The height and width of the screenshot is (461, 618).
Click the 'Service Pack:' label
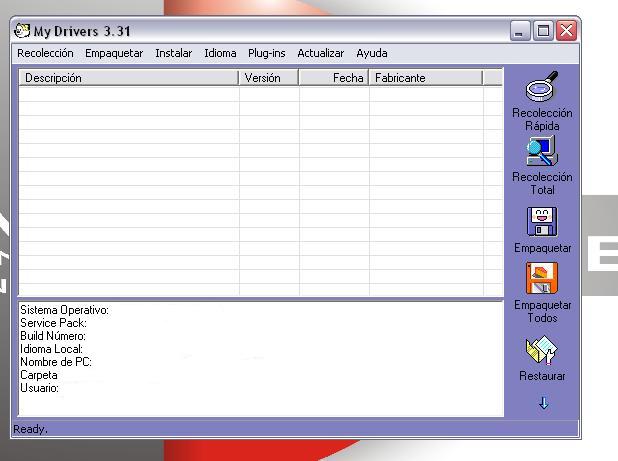pyautogui.click(x=53, y=323)
